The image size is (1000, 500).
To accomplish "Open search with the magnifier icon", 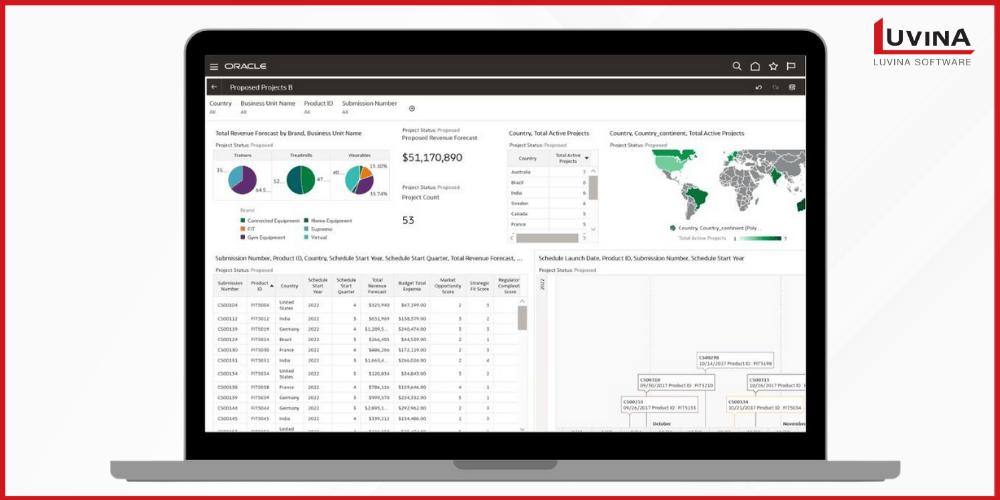I will point(737,66).
